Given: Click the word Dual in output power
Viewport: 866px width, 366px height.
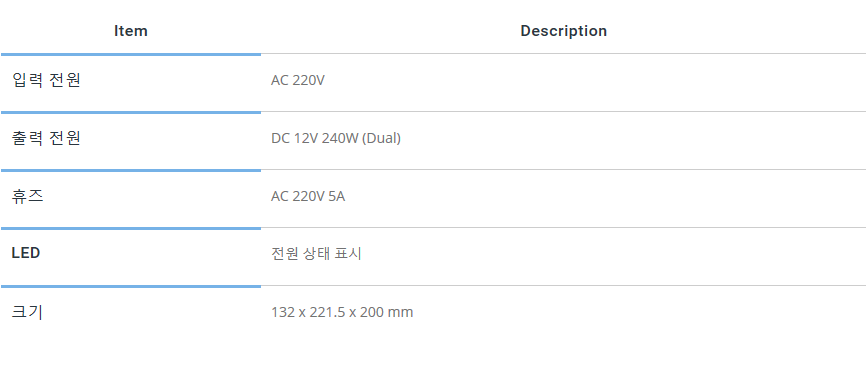Looking at the screenshot, I should (x=381, y=139).
